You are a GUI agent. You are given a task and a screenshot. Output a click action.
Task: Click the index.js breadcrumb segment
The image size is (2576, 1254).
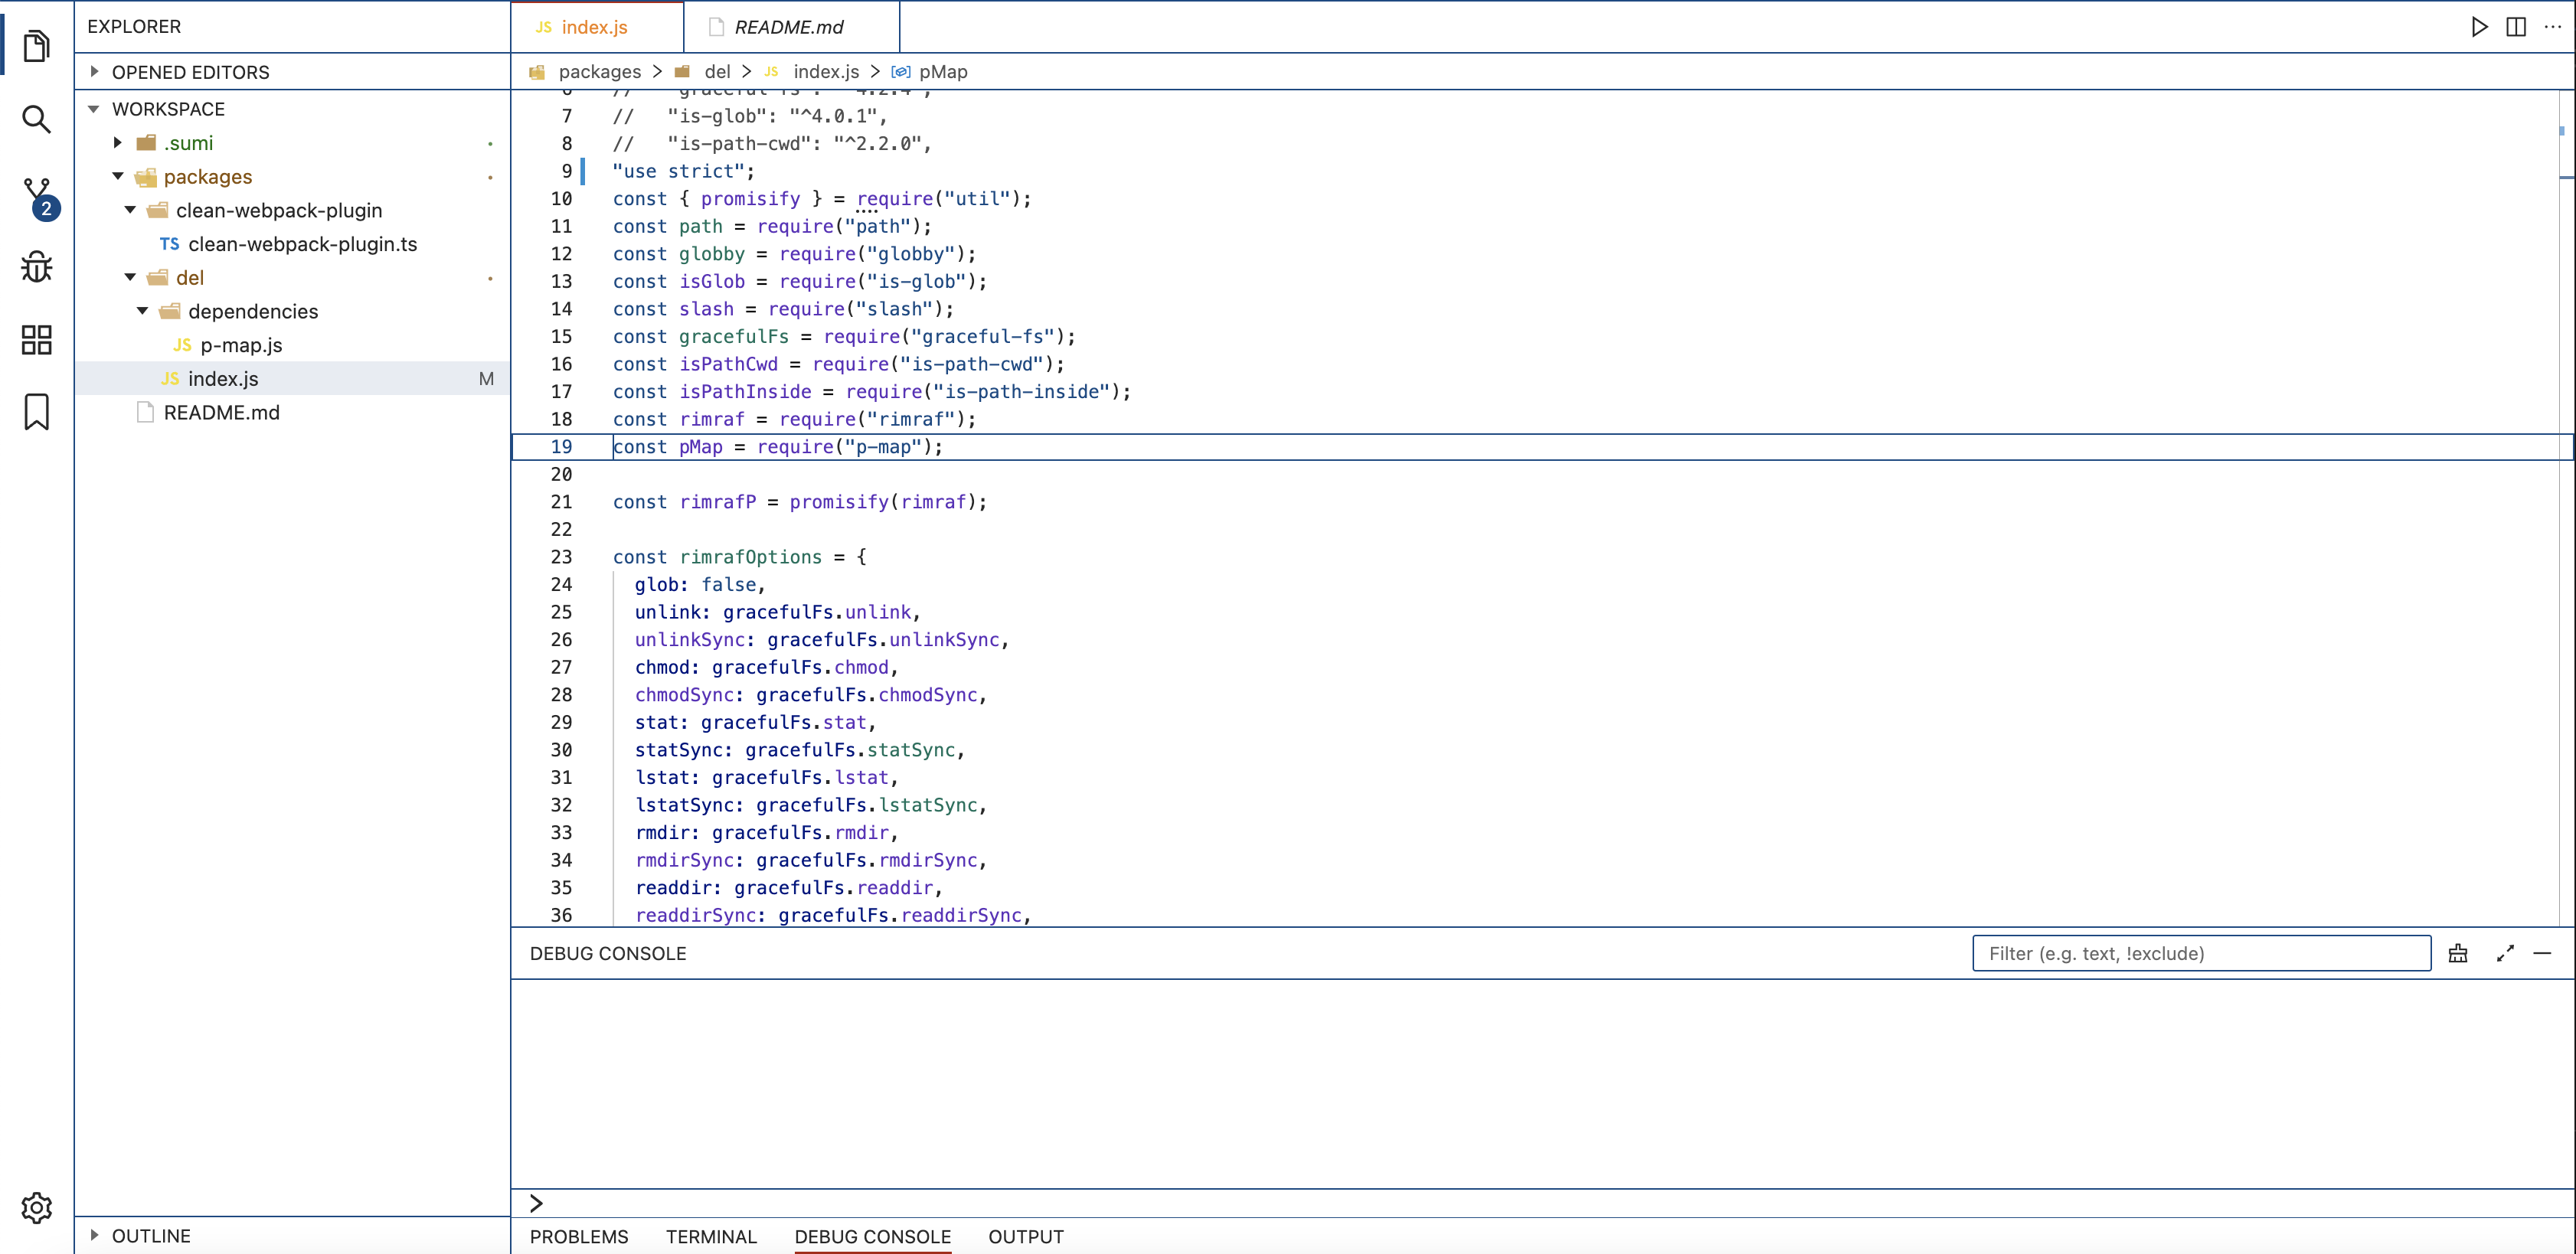pos(826,72)
